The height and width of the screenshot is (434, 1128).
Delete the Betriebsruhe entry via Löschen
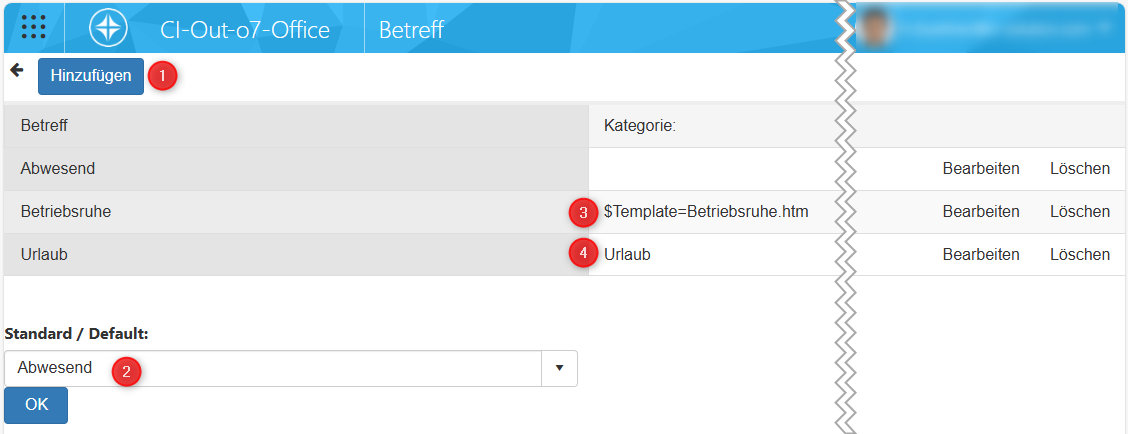[1079, 212]
